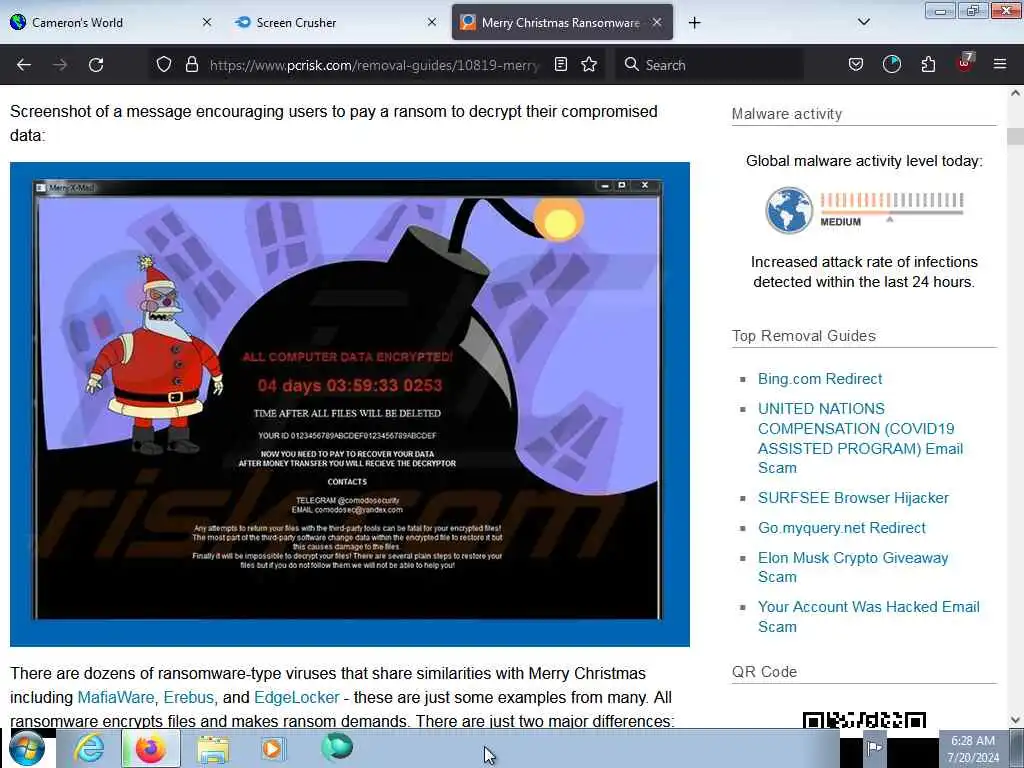Click the scrollbar up arrow

tap(1015, 93)
